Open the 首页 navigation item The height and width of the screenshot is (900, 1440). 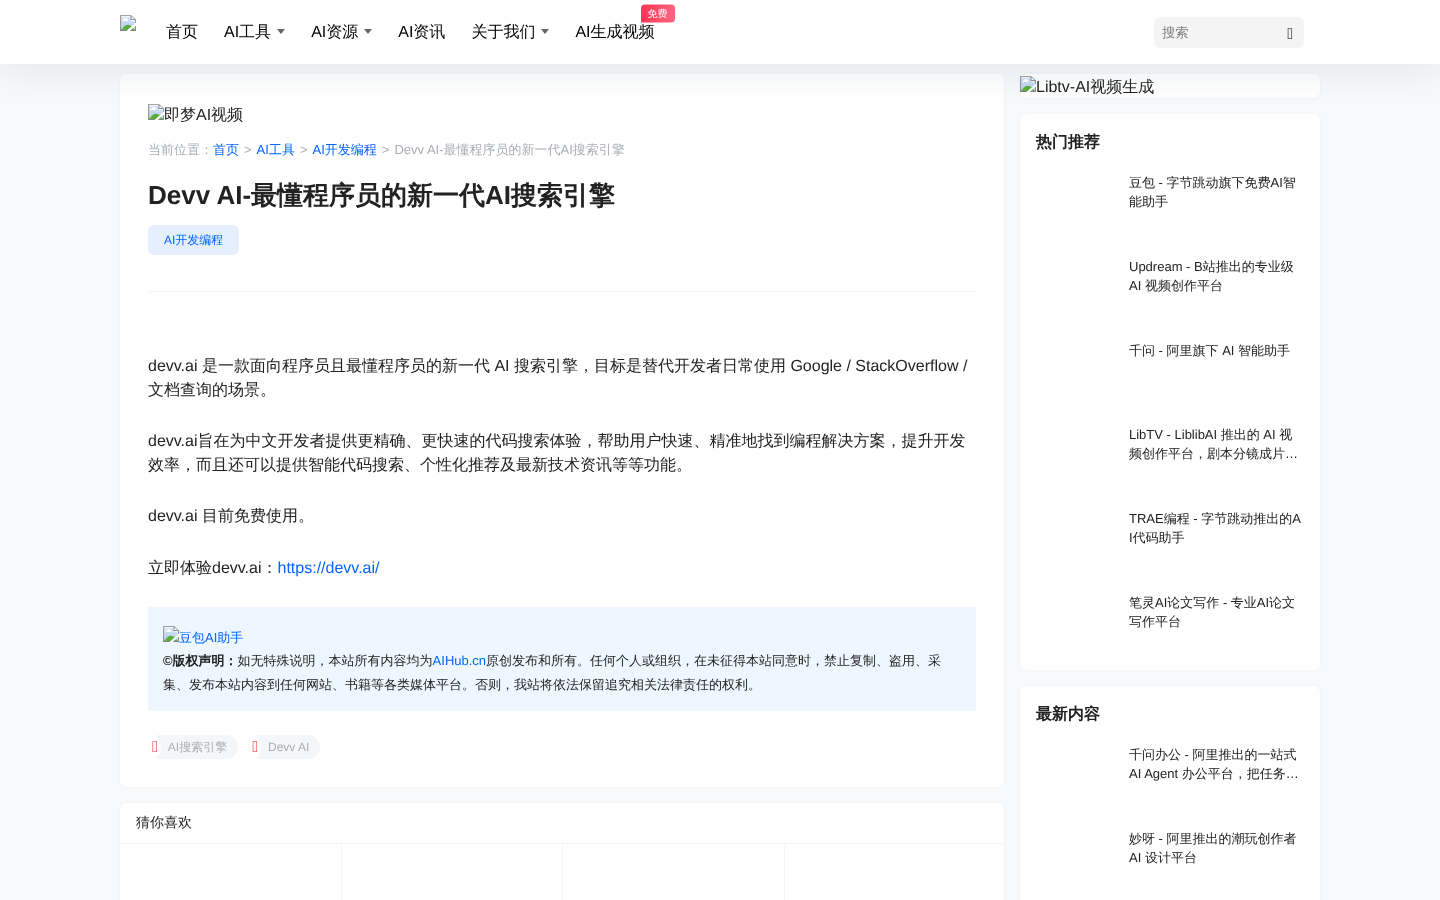point(182,32)
